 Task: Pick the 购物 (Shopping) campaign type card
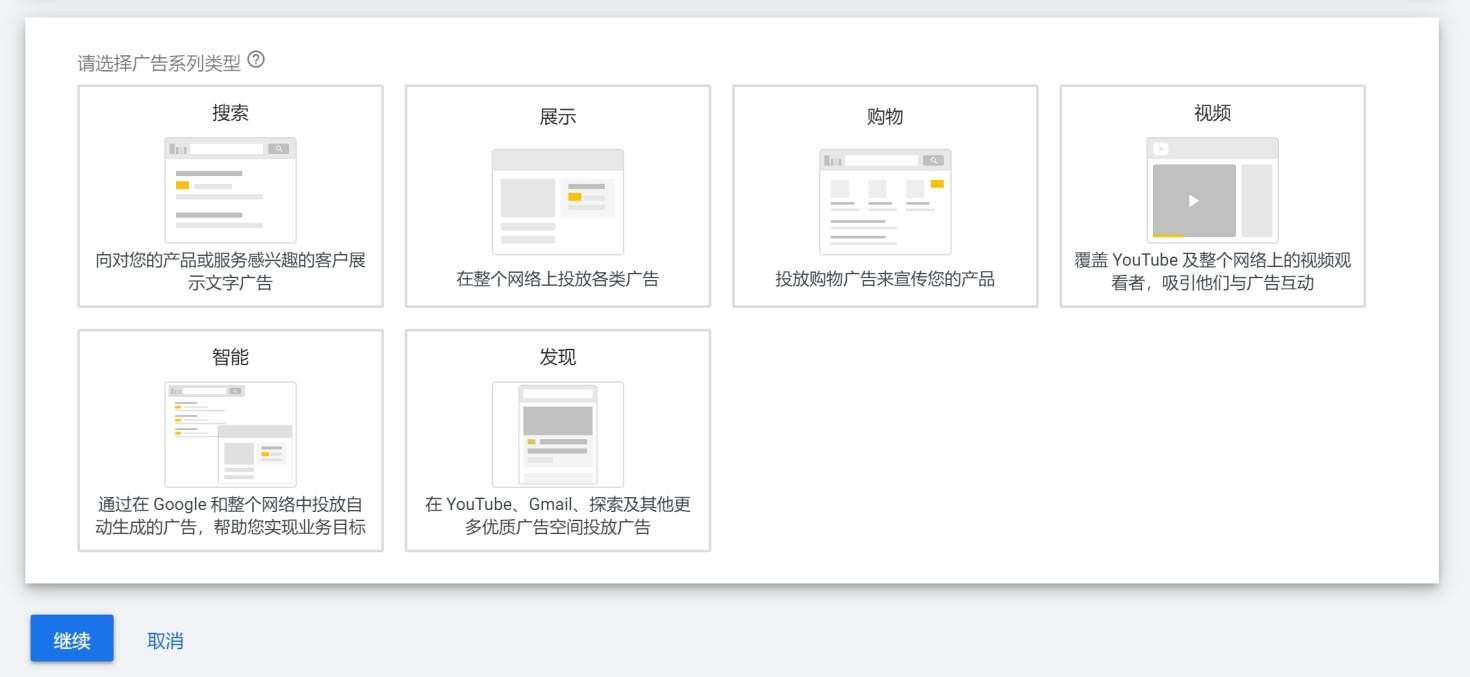(884, 195)
